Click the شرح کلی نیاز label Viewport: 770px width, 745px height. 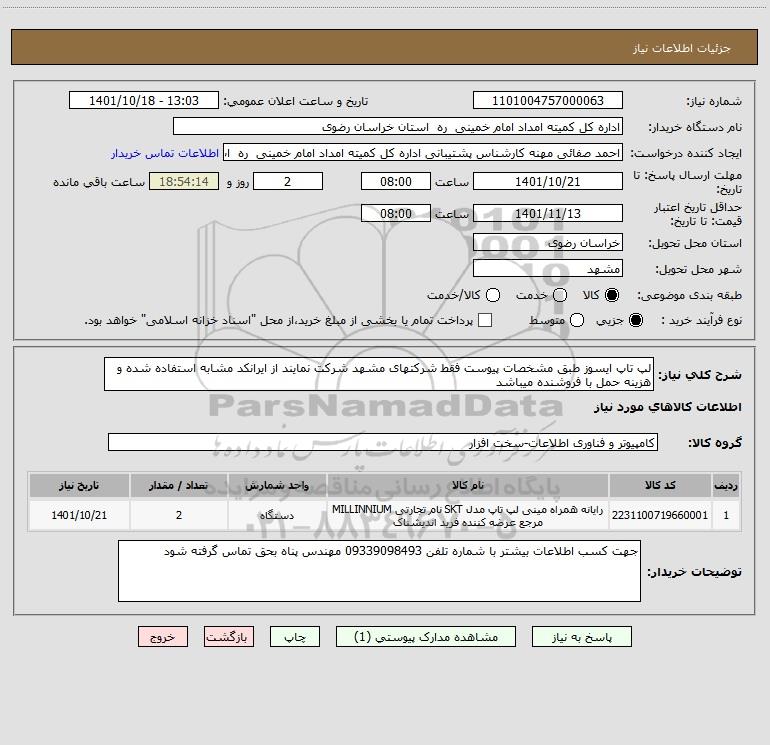click(x=700, y=375)
